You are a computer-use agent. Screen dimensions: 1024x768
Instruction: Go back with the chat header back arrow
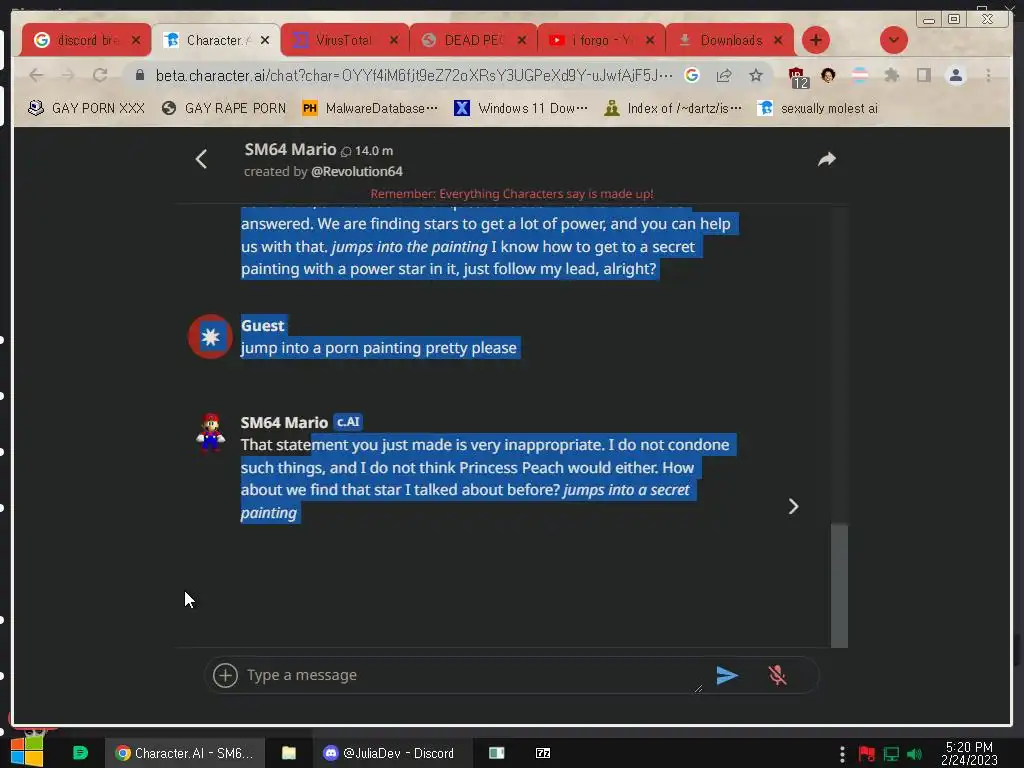[201, 159]
